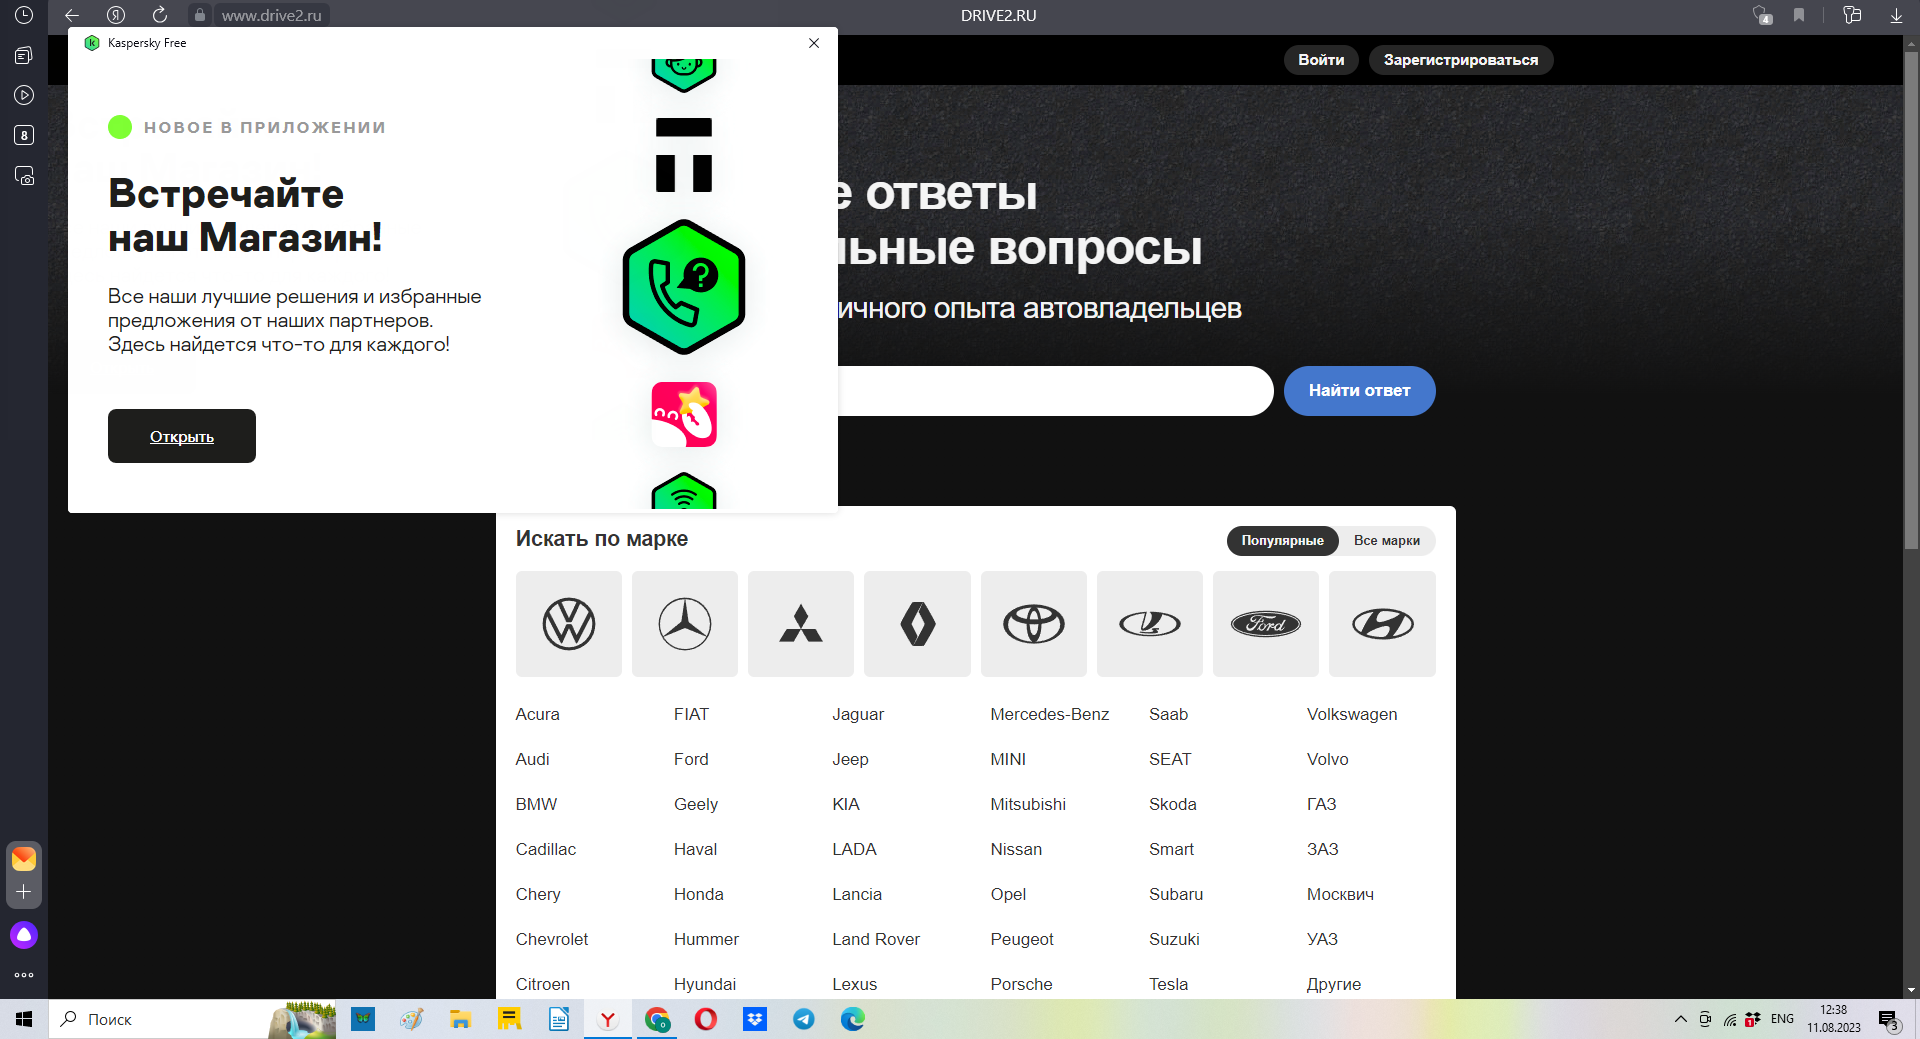The image size is (1920, 1039).
Task: Open the browser history clock icon
Action: pos(24,15)
